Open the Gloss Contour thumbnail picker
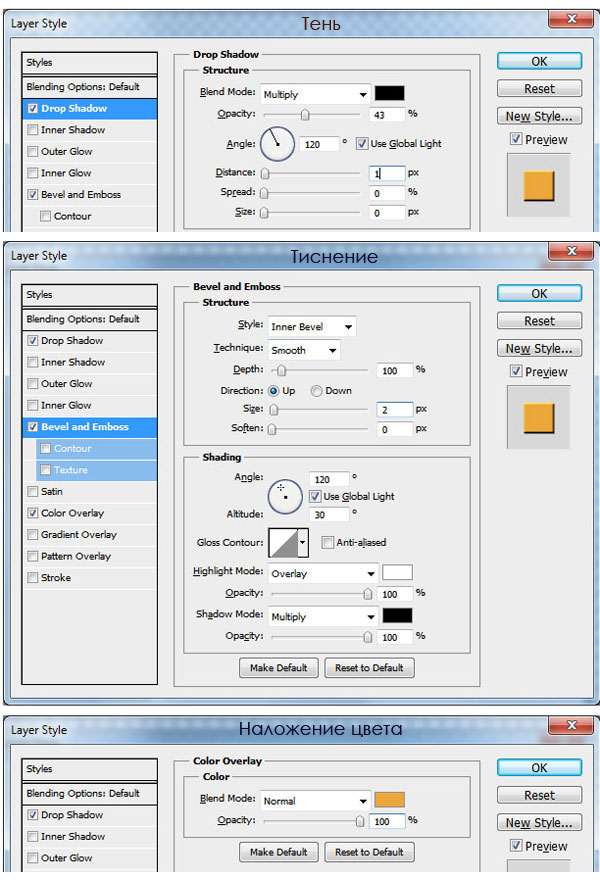 [x=283, y=543]
